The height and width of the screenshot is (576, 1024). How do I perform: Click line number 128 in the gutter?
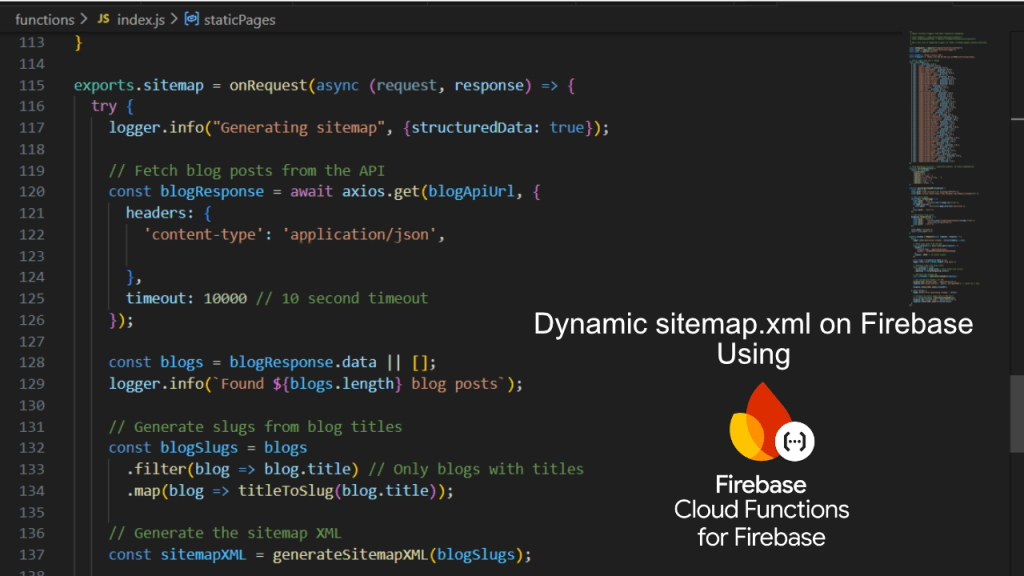pyautogui.click(x=31, y=362)
